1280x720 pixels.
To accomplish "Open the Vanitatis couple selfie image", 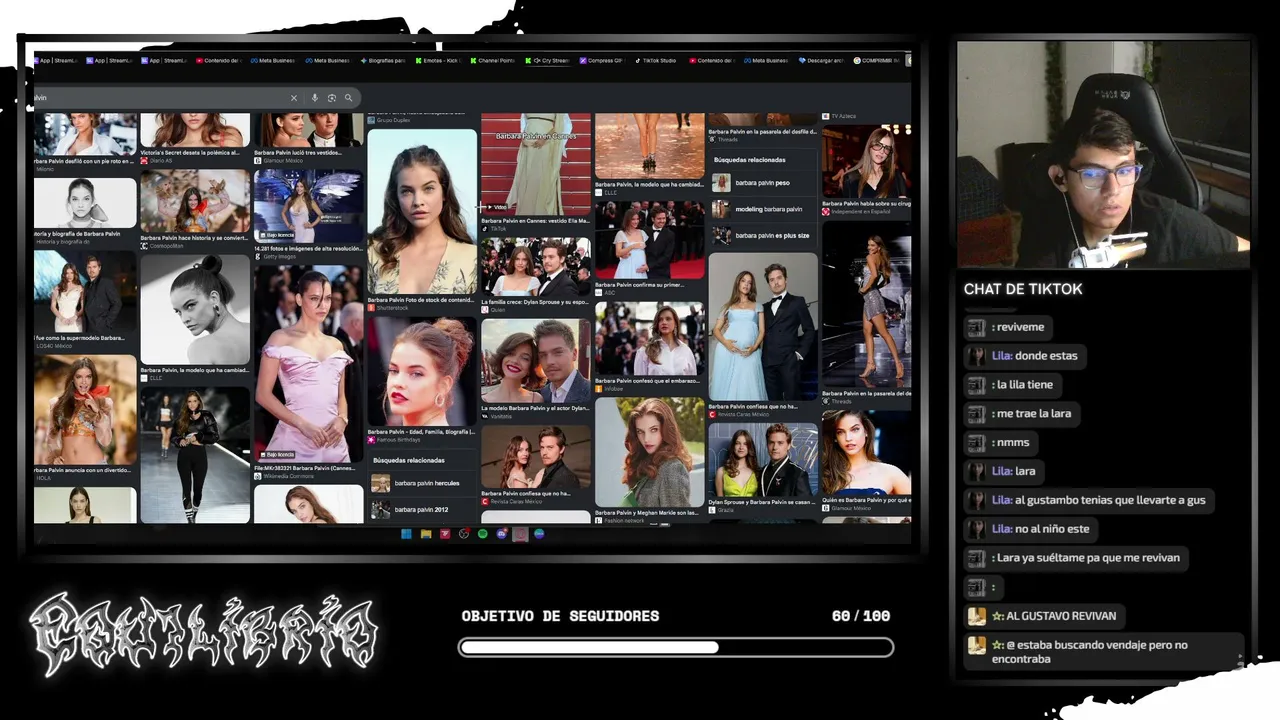I will pos(535,360).
